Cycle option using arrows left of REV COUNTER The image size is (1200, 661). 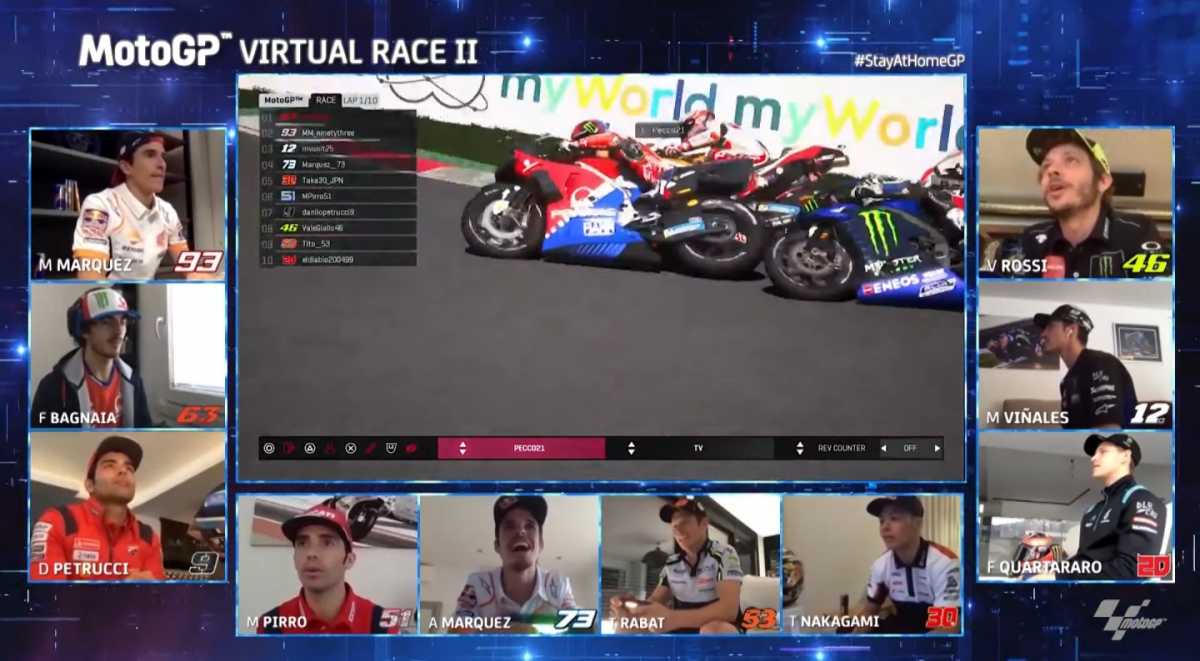pyautogui.click(x=800, y=448)
